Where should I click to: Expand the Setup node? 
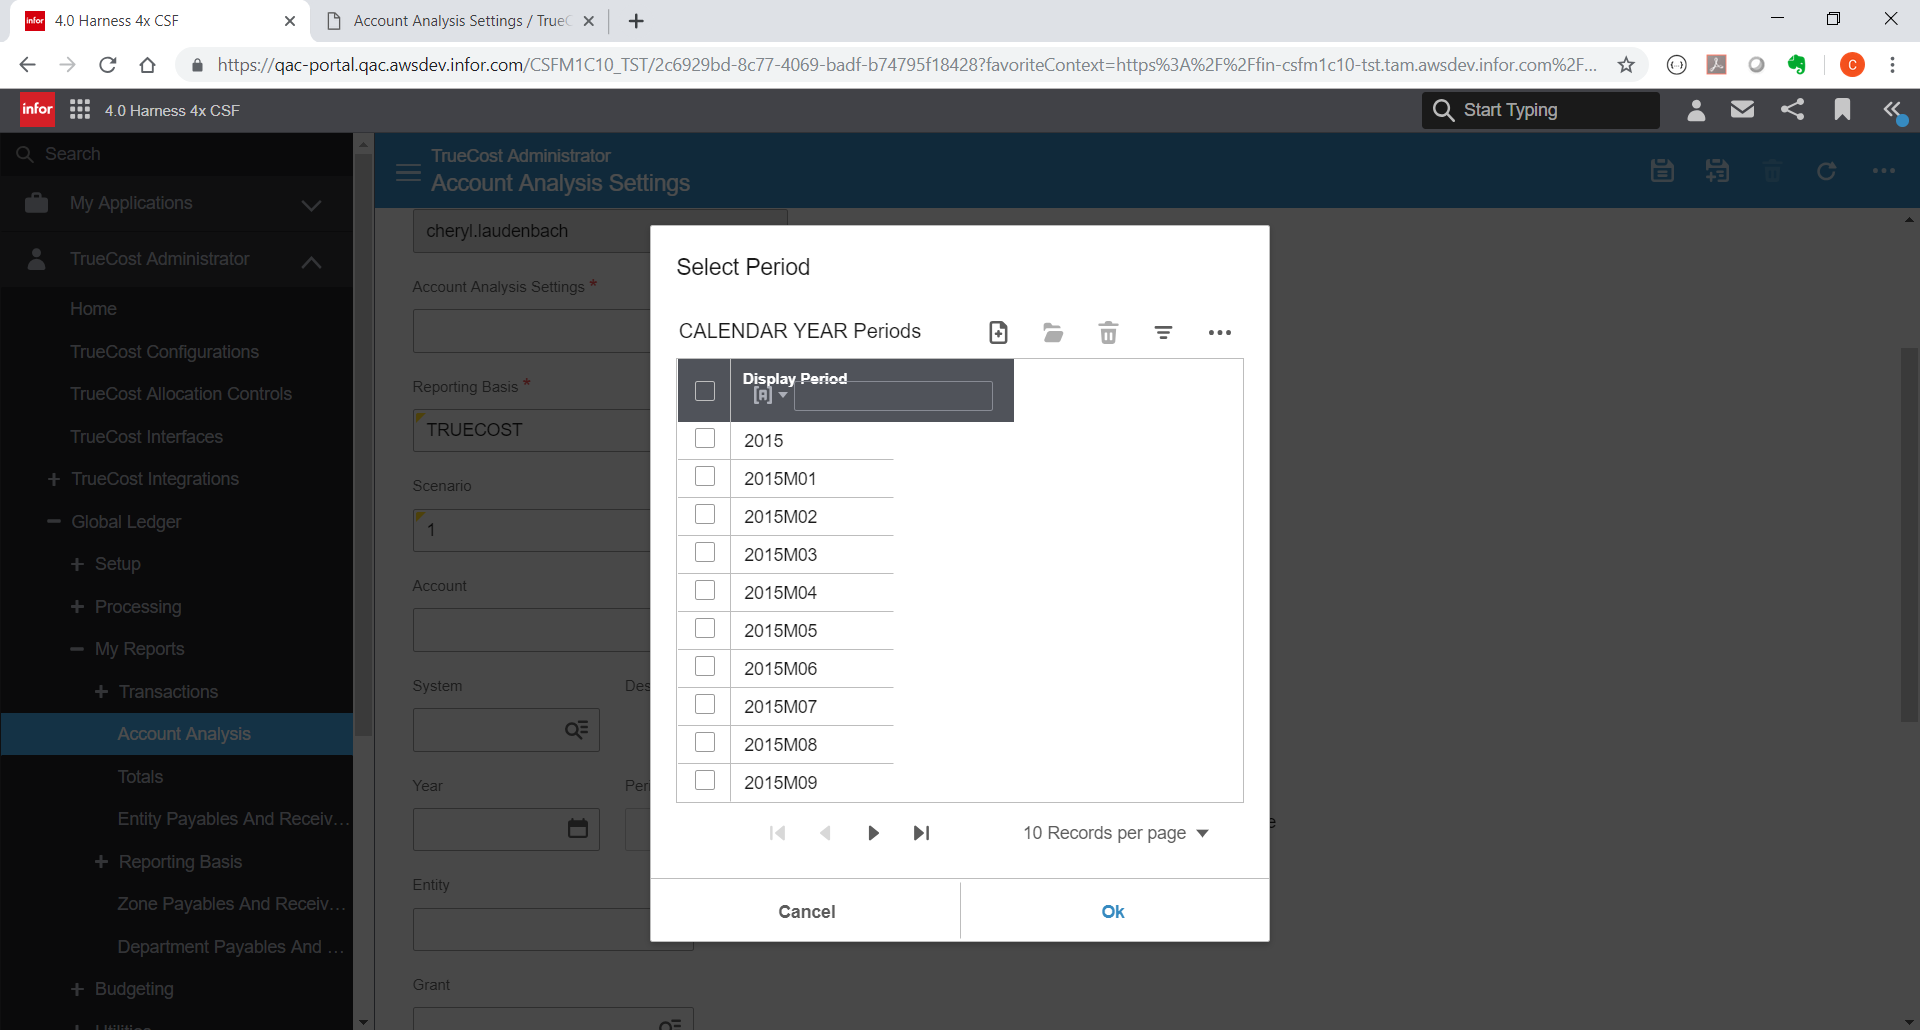pyautogui.click(x=77, y=565)
